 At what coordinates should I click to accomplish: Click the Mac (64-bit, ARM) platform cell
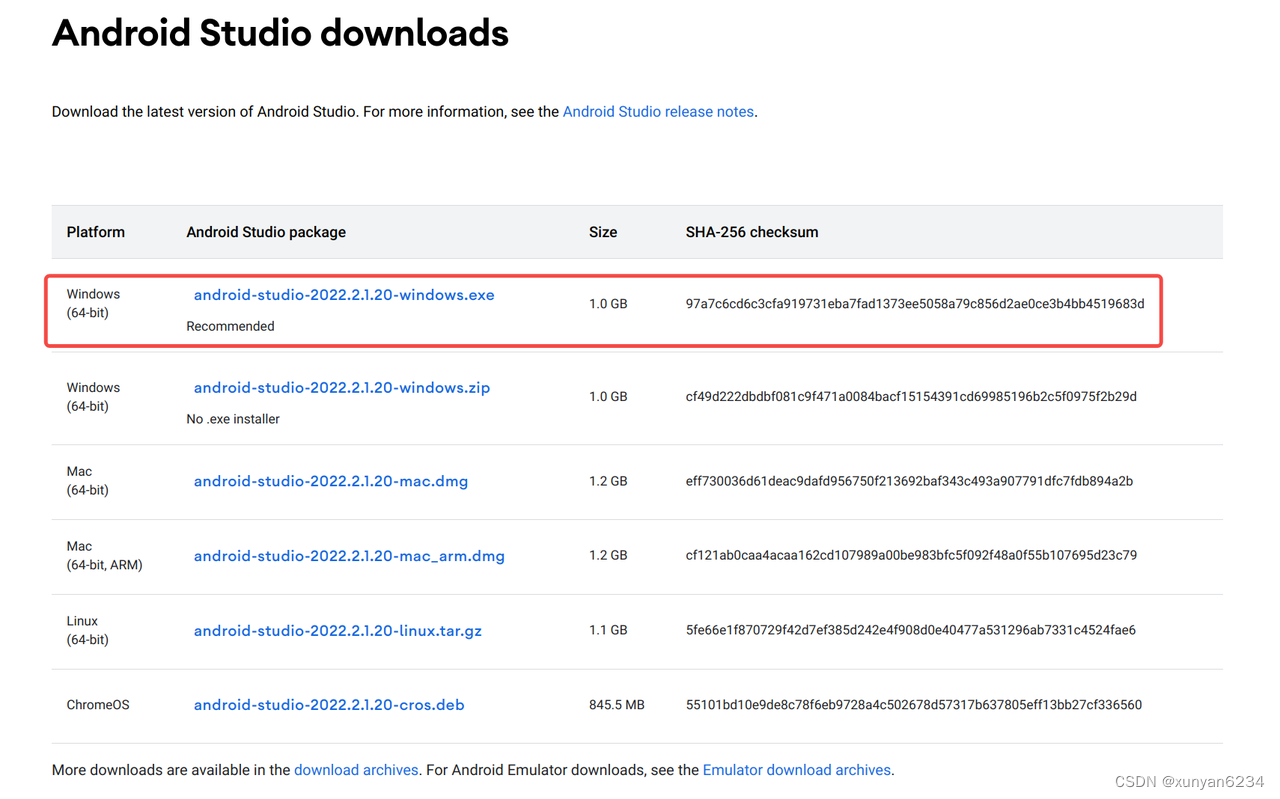point(105,555)
